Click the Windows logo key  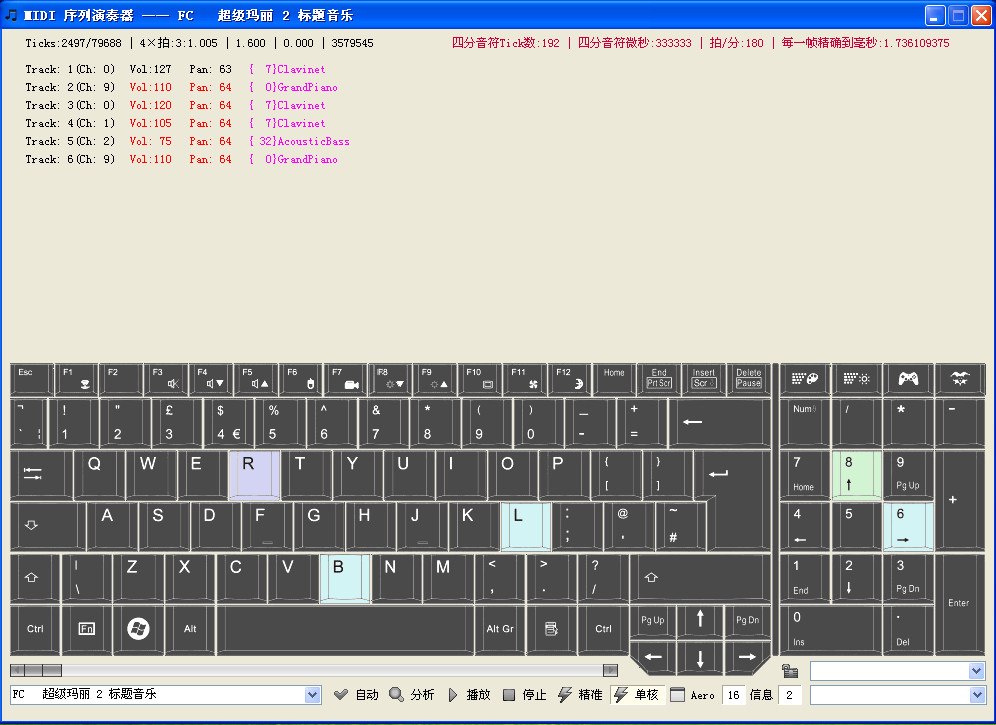138,629
